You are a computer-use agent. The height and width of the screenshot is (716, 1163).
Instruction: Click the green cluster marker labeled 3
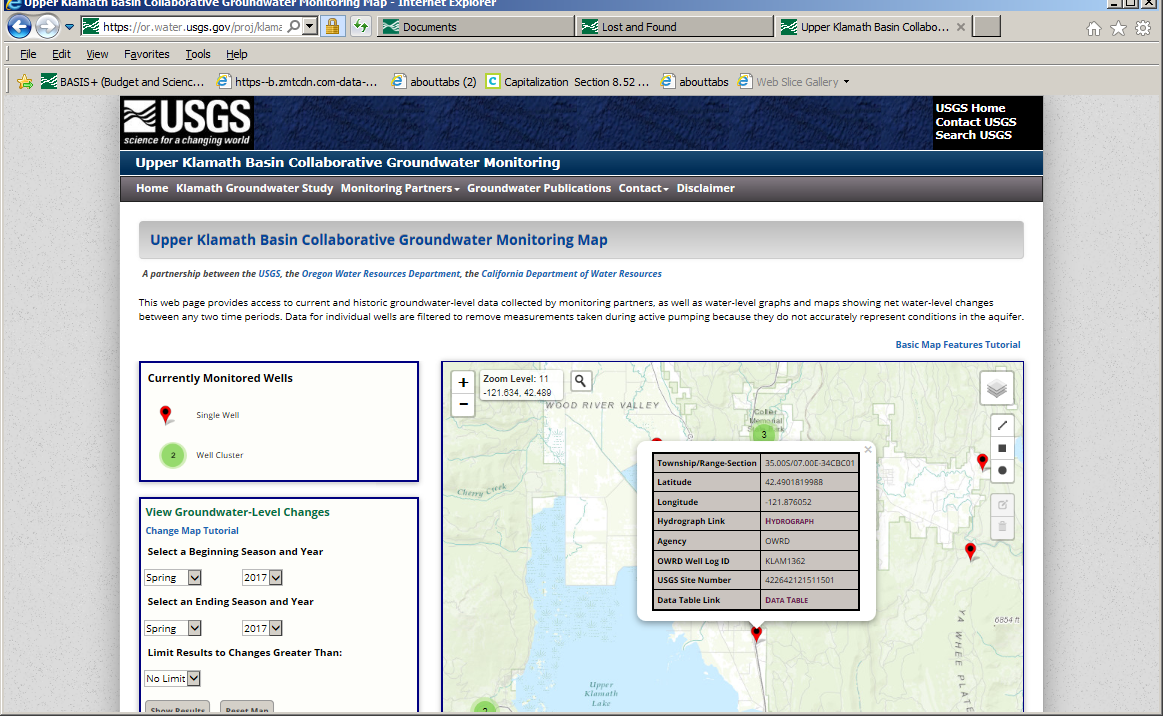tap(764, 434)
